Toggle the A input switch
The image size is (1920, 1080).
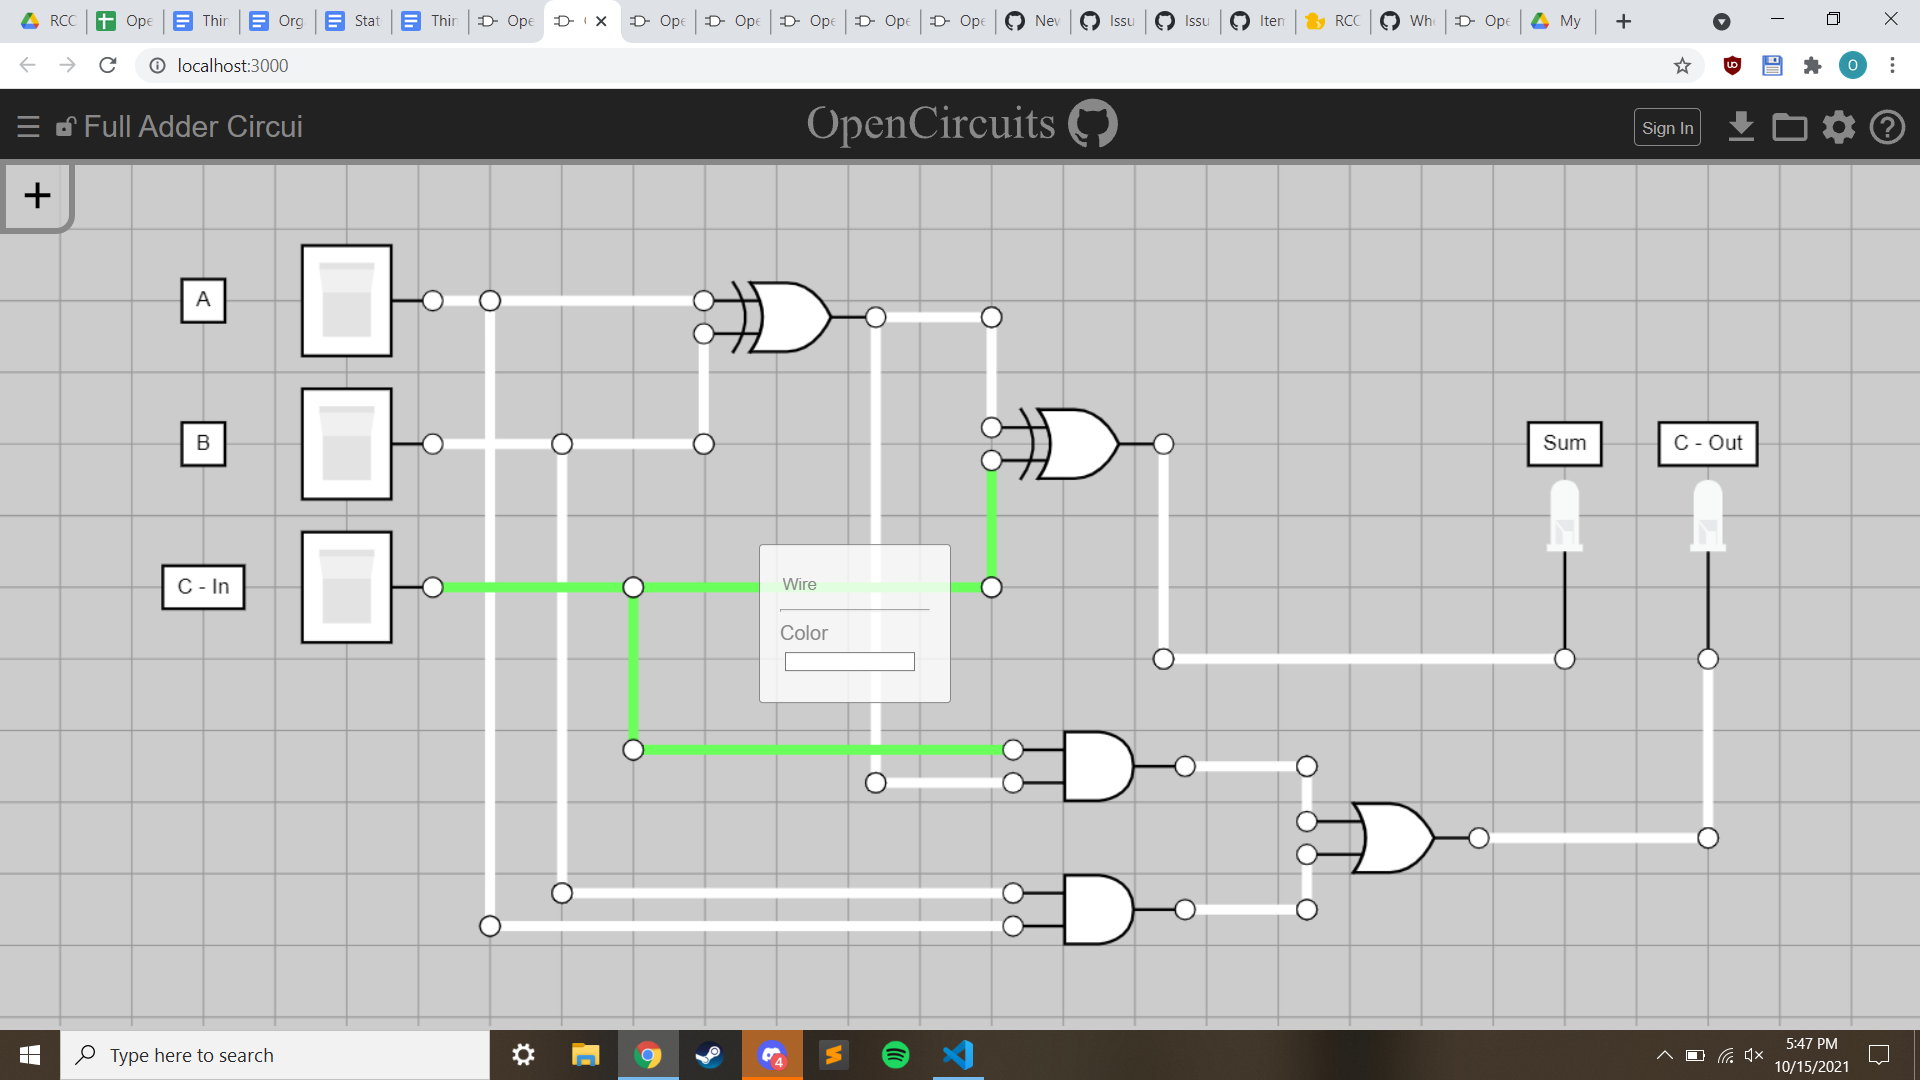click(x=345, y=300)
